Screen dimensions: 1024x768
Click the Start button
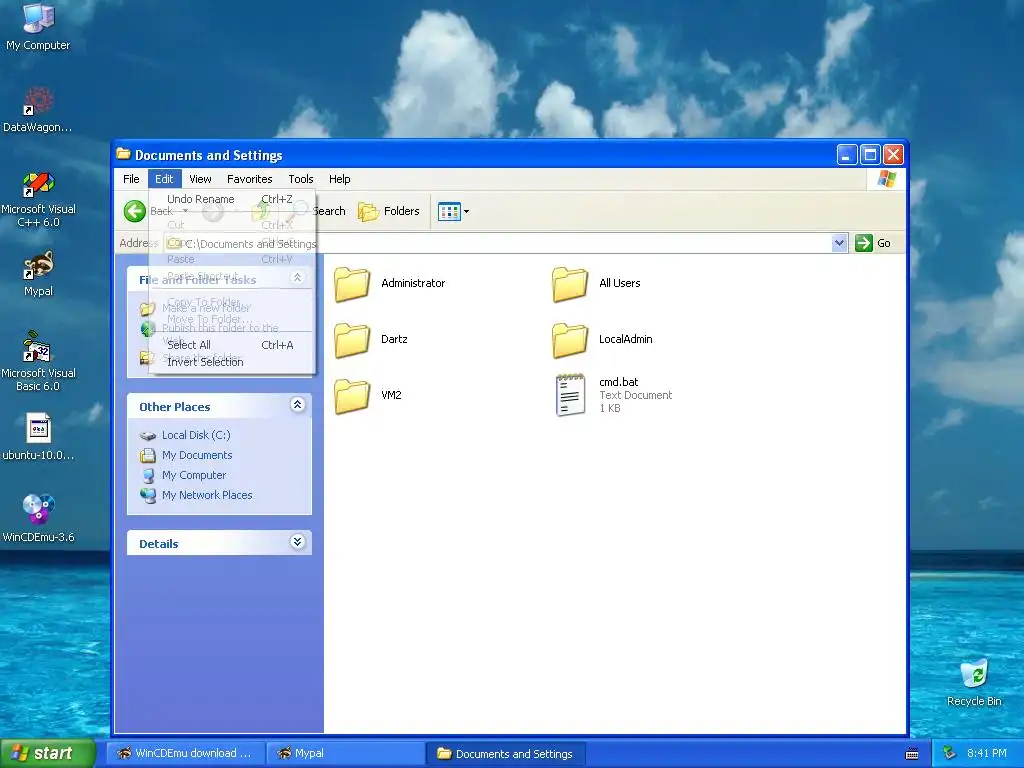click(x=47, y=753)
